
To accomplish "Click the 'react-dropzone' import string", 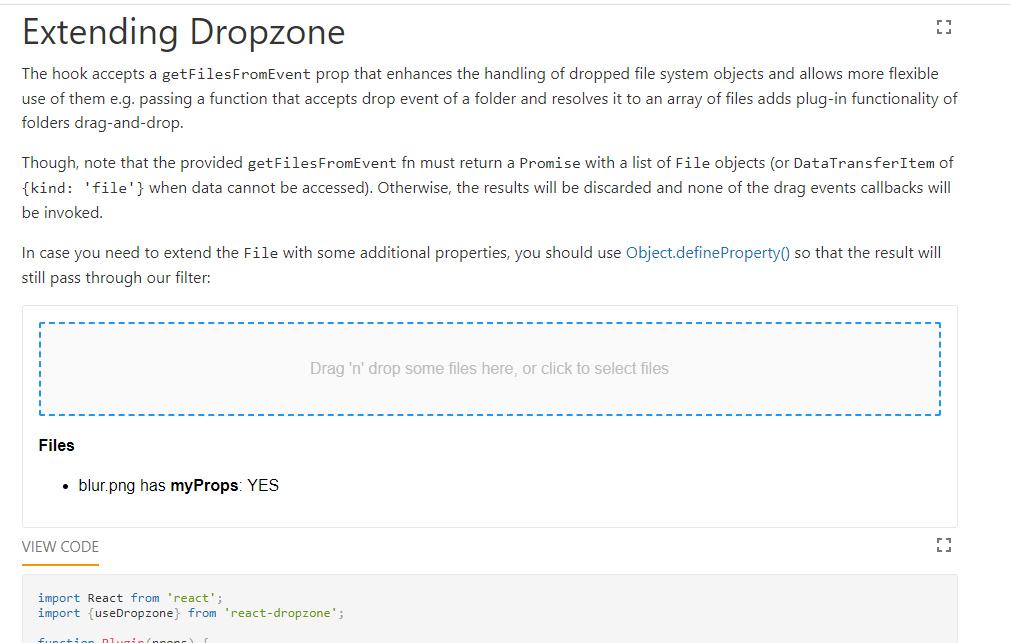I will coord(282,612).
